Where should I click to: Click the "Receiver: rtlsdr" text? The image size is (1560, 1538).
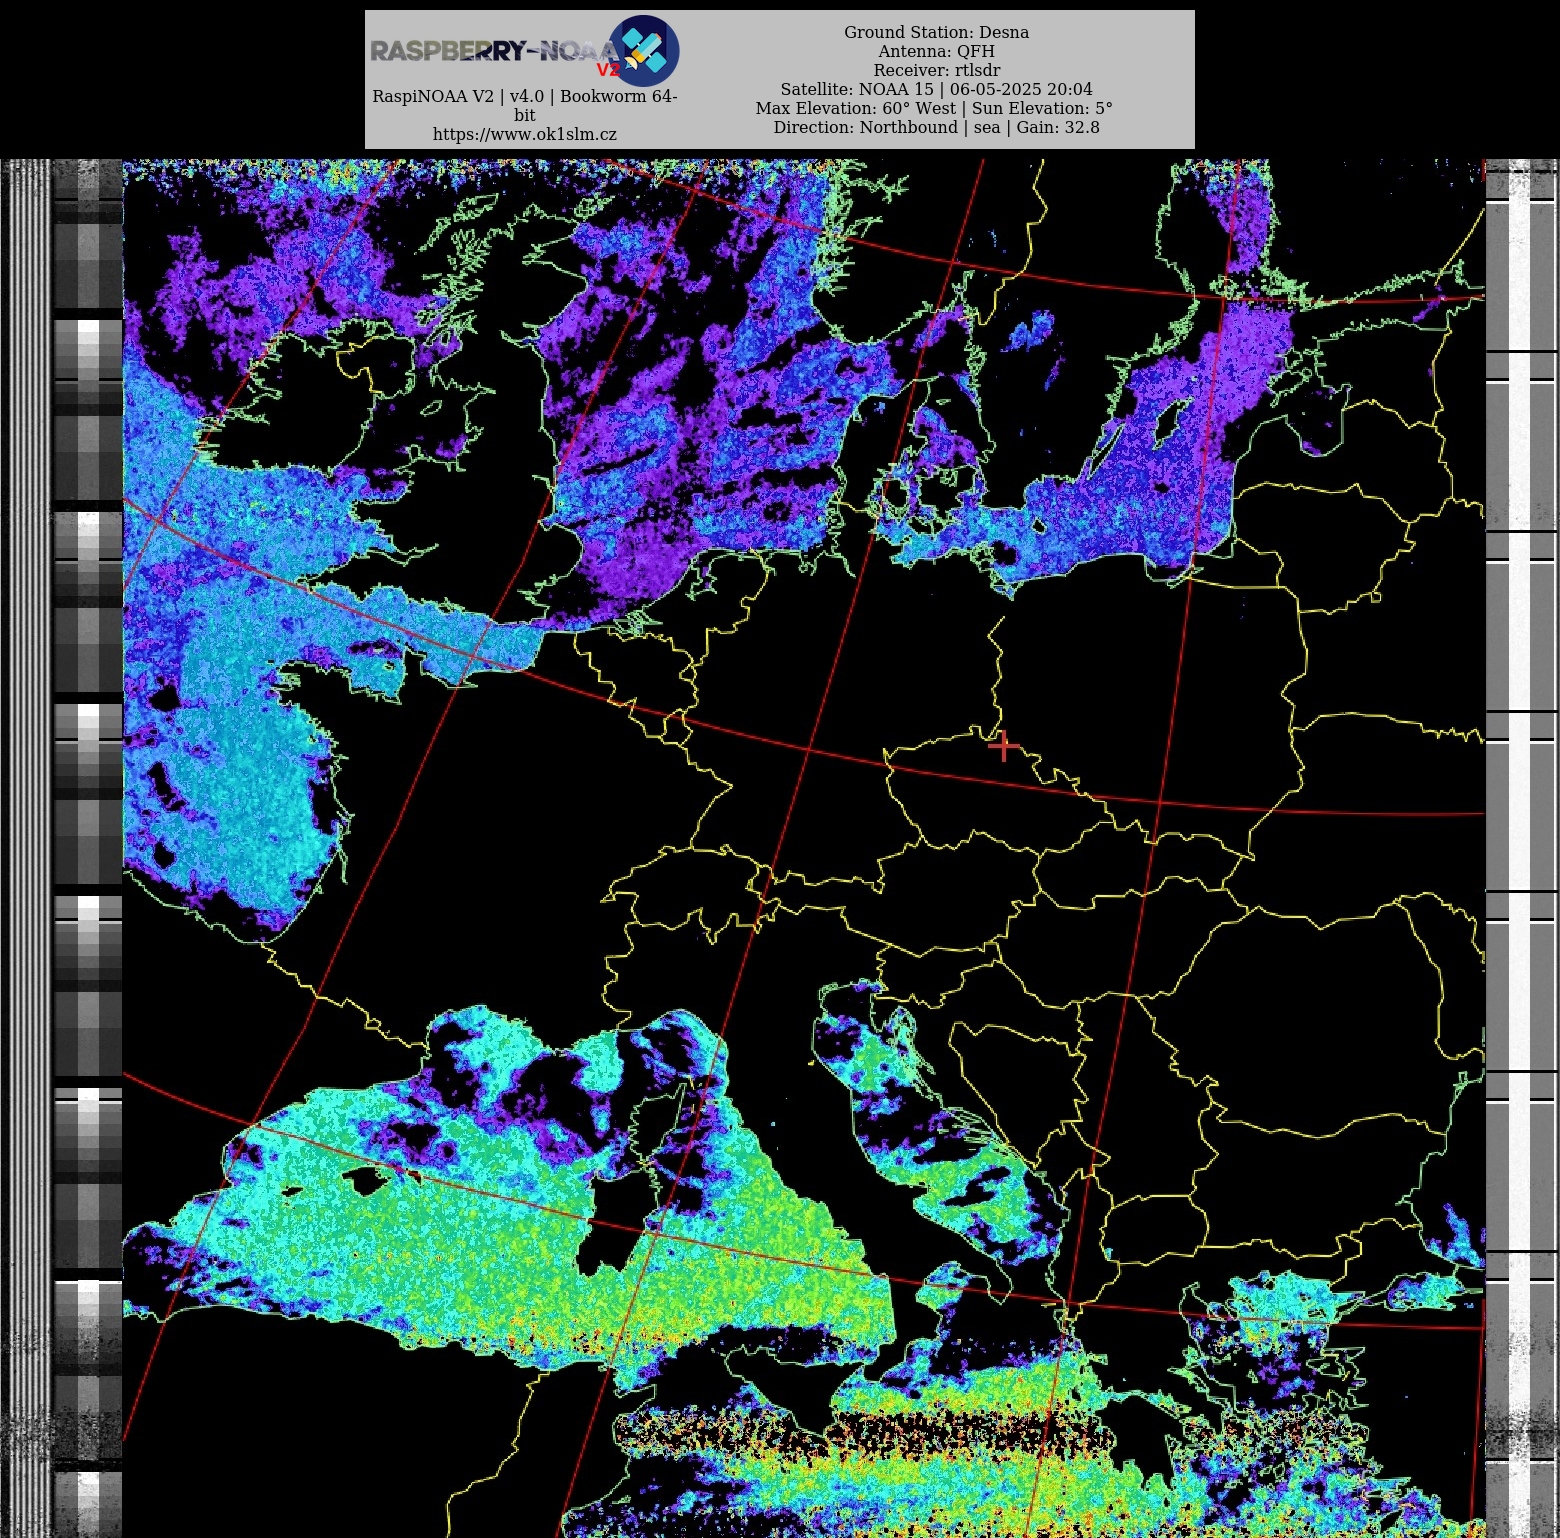point(936,70)
